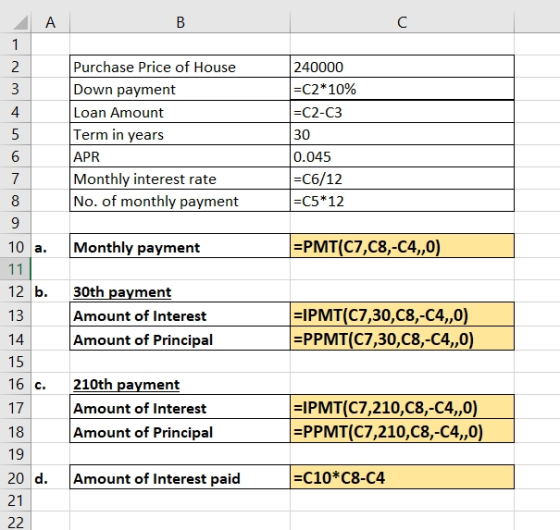Click formula cell =C10*C8-C4
The image size is (560, 530).
pyautogui.click(x=402, y=477)
